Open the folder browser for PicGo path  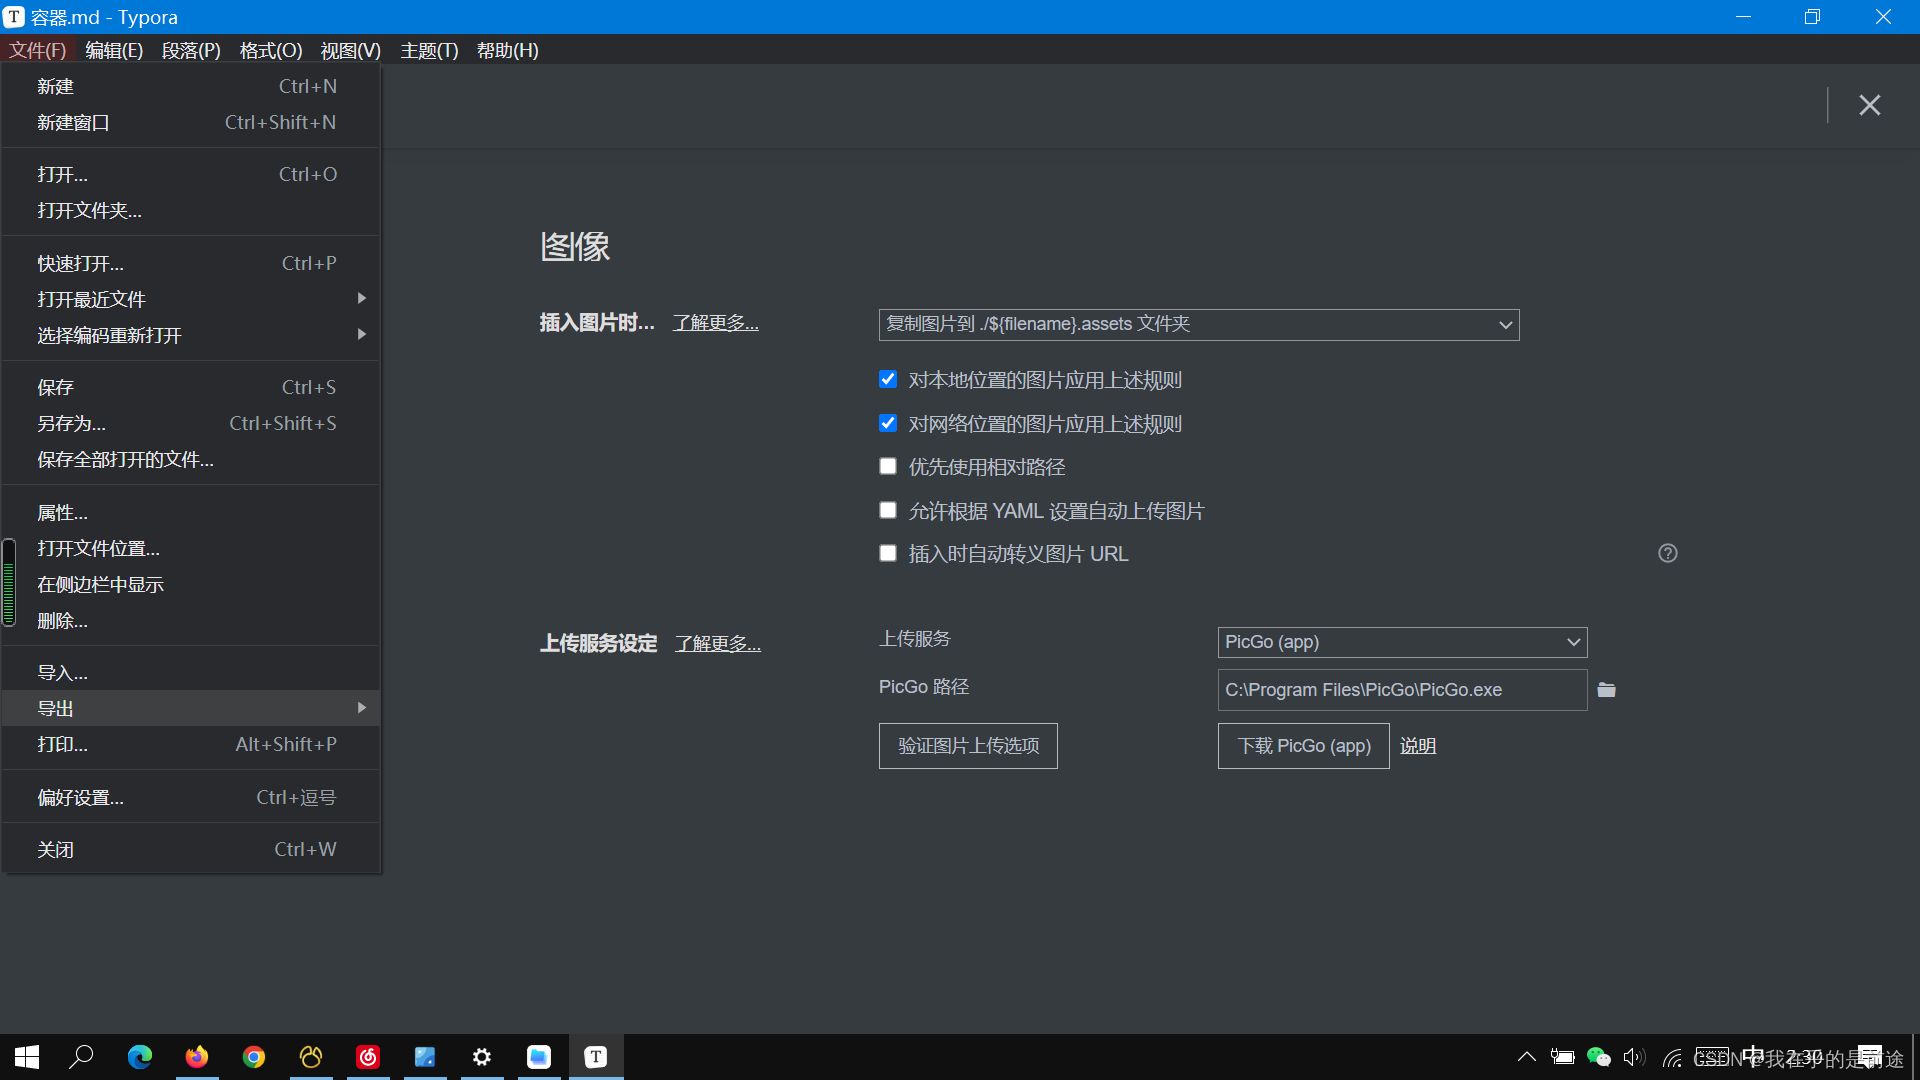coord(1606,689)
